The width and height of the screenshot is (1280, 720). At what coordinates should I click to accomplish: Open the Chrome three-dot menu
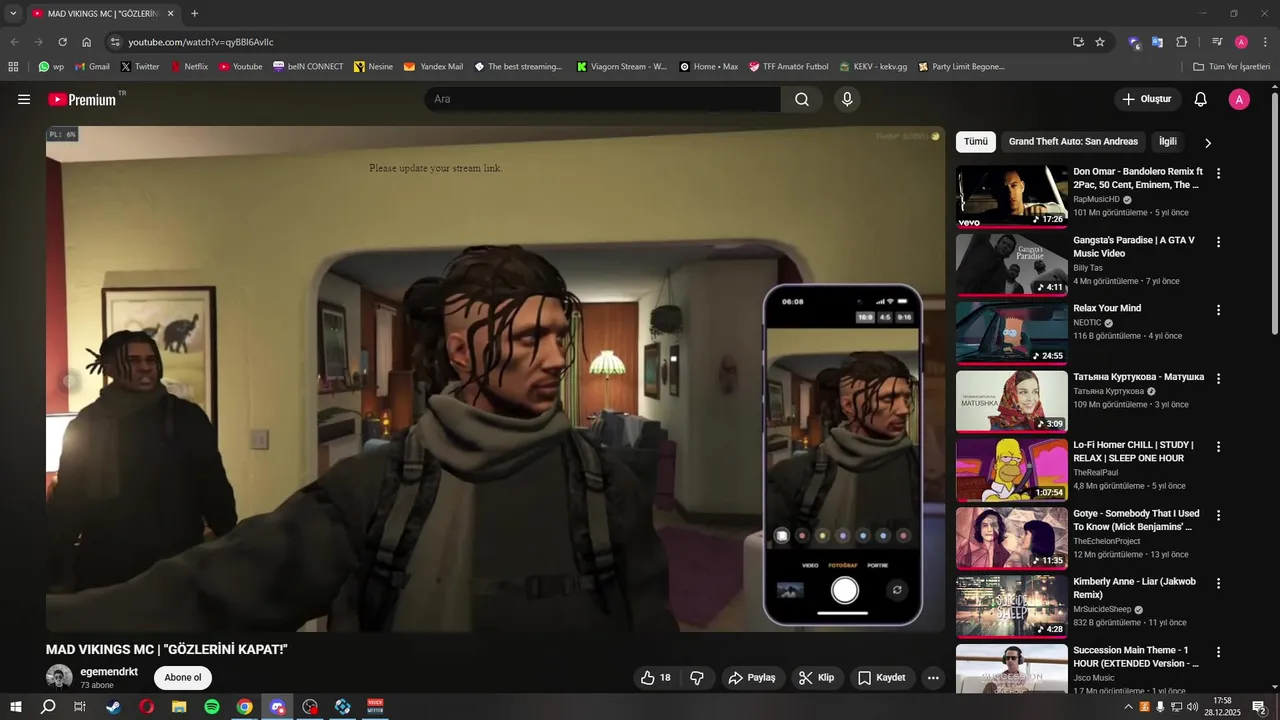[1265, 42]
